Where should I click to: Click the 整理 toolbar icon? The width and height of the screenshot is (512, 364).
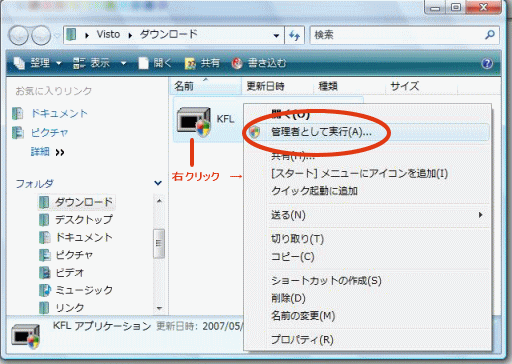[x=19, y=63]
